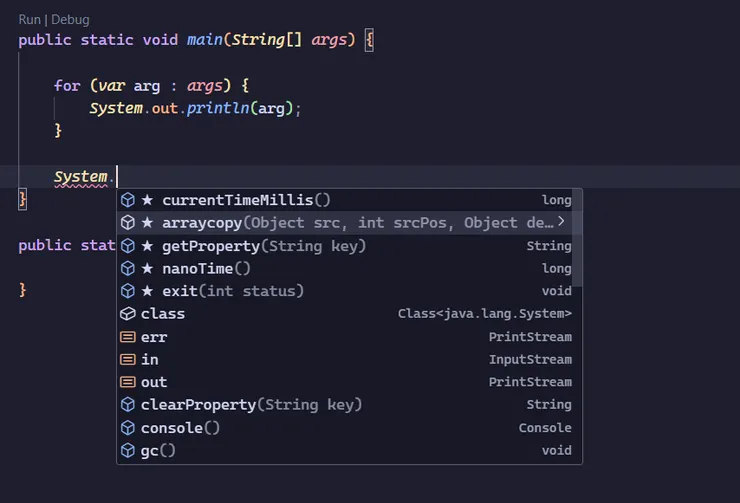
Task: Click the method icon beside currentTimeMillis()
Action: coord(128,200)
